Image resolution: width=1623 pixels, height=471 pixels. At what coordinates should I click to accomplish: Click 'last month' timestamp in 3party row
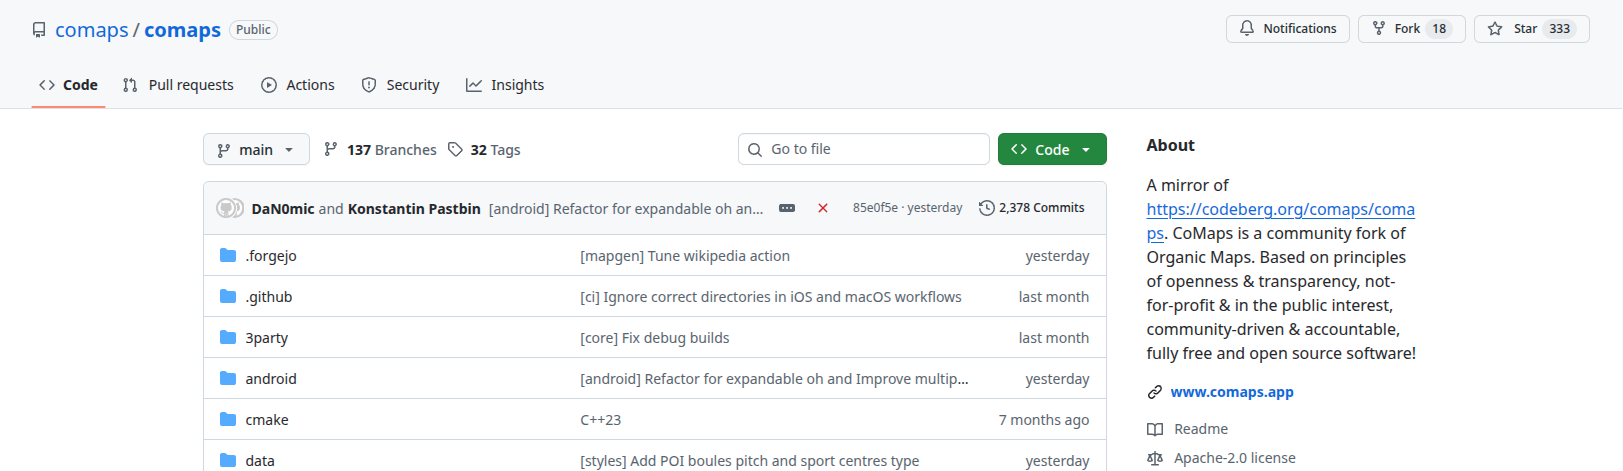(x=1054, y=338)
